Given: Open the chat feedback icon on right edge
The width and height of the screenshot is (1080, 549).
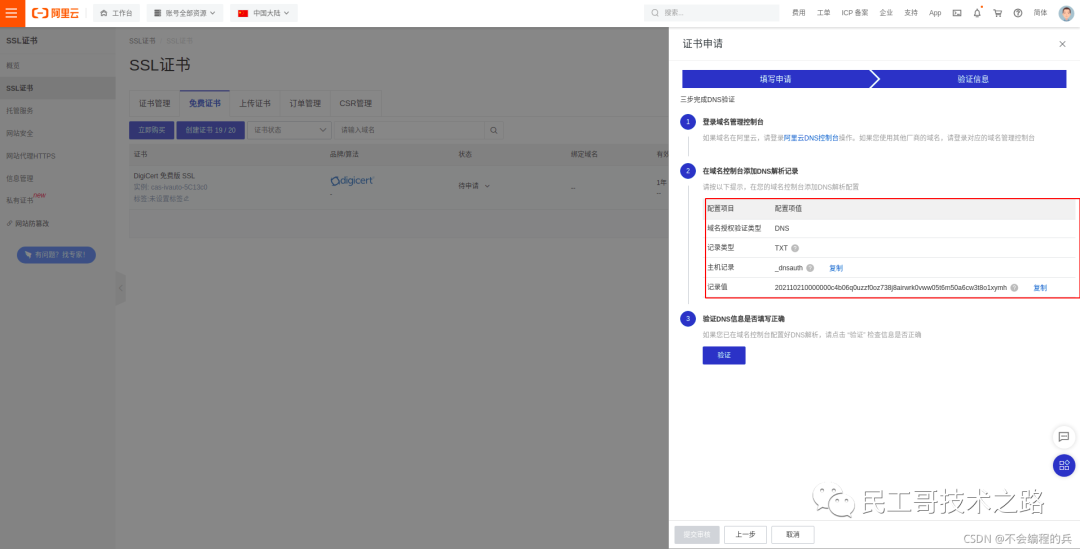Looking at the screenshot, I should (1064, 437).
